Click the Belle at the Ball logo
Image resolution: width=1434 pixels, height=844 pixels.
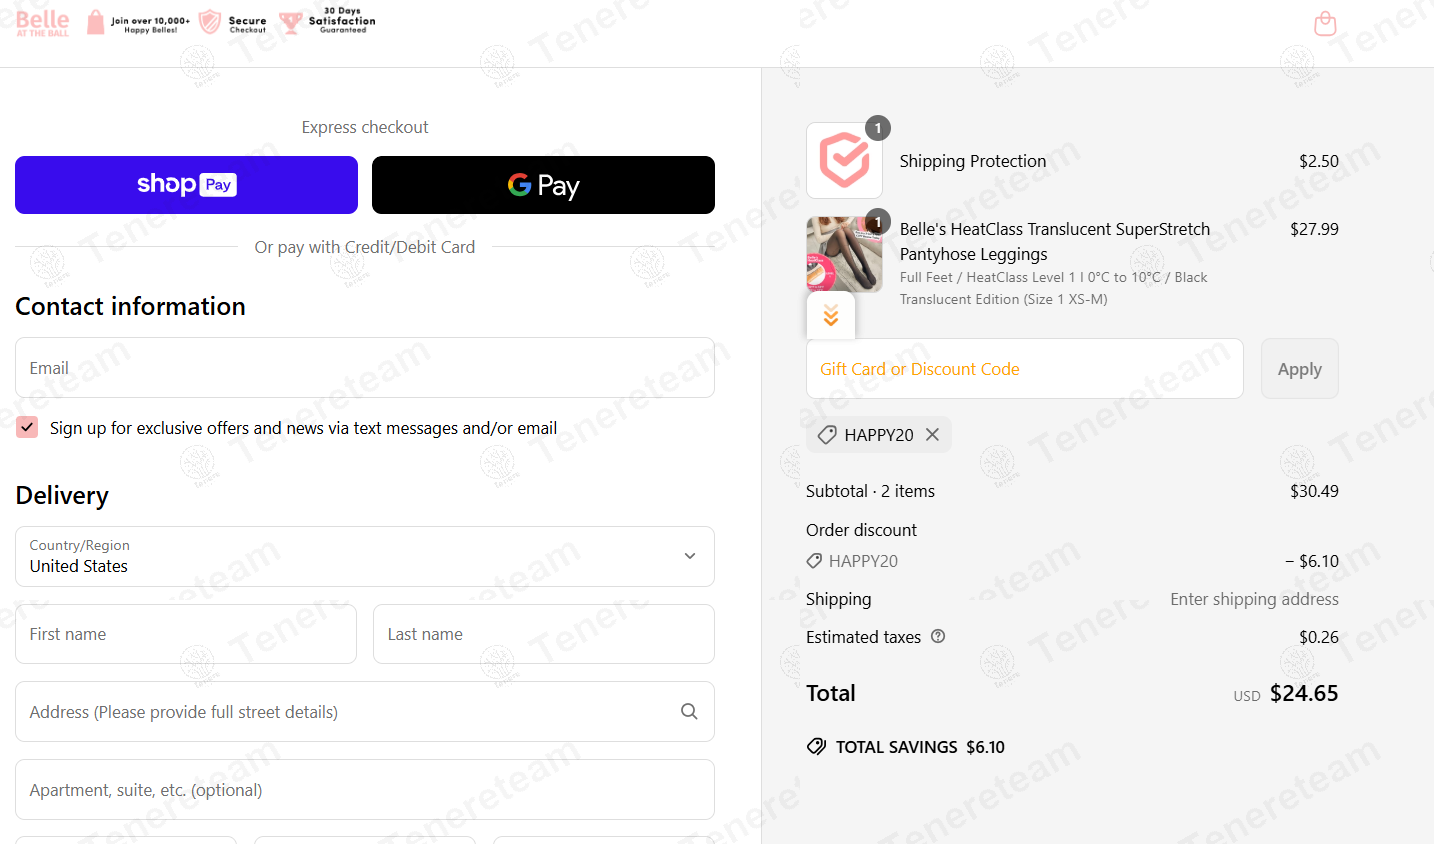click(43, 22)
